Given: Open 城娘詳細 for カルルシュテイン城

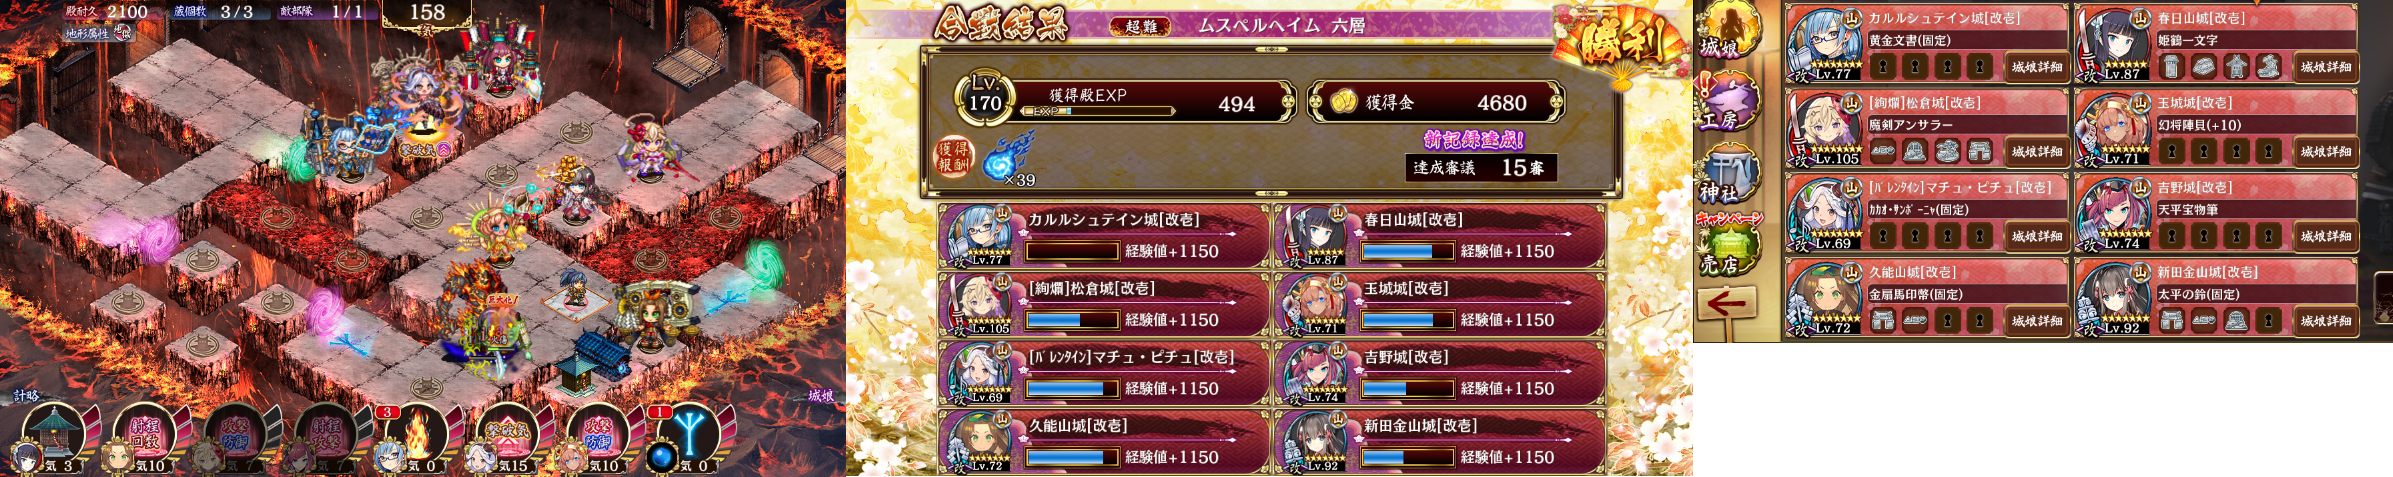Looking at the screenshot, I should (x=2037, y=67).
